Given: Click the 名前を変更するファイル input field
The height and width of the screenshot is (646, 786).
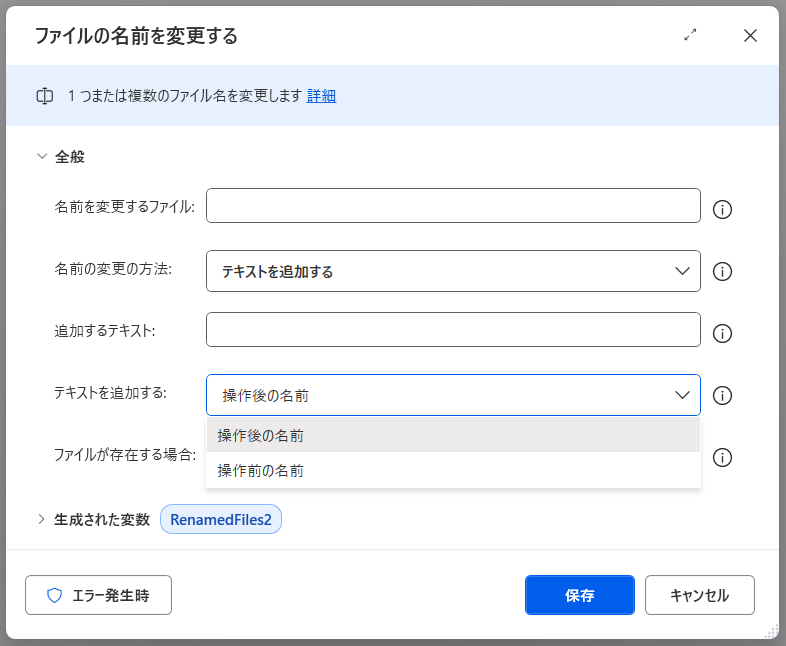Looking at the screenshot, I should point(452,206).
